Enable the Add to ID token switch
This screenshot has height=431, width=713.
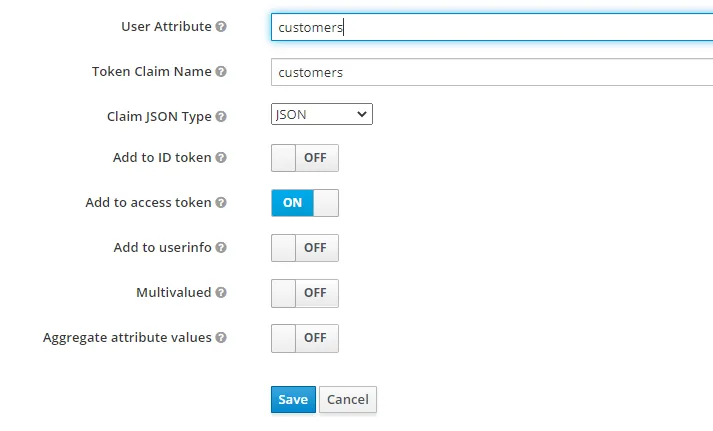[305, 158]
